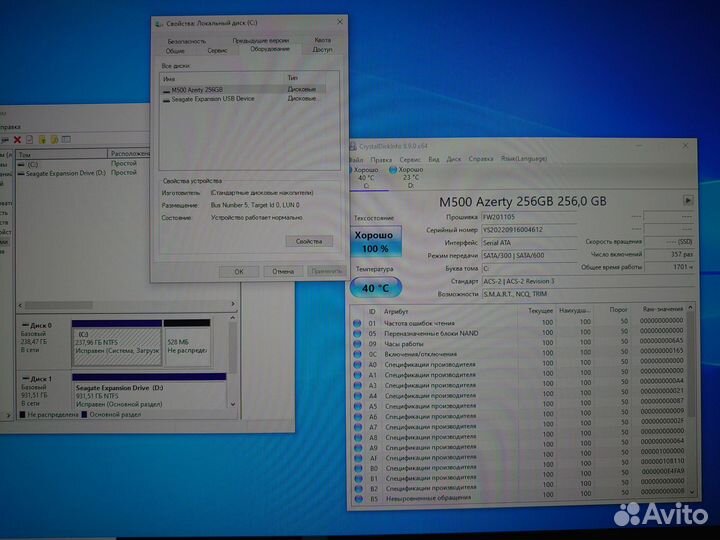Click the status circle for attribute 09
Screen dimensions: 720x540
click(357, 343)
